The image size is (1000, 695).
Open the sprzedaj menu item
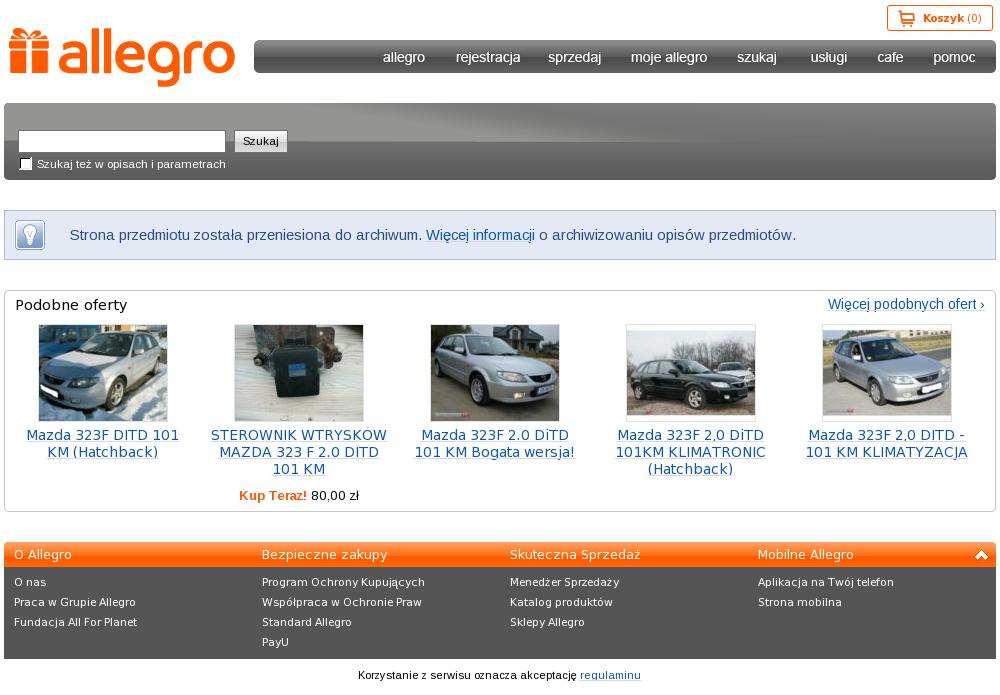[574, 57]
